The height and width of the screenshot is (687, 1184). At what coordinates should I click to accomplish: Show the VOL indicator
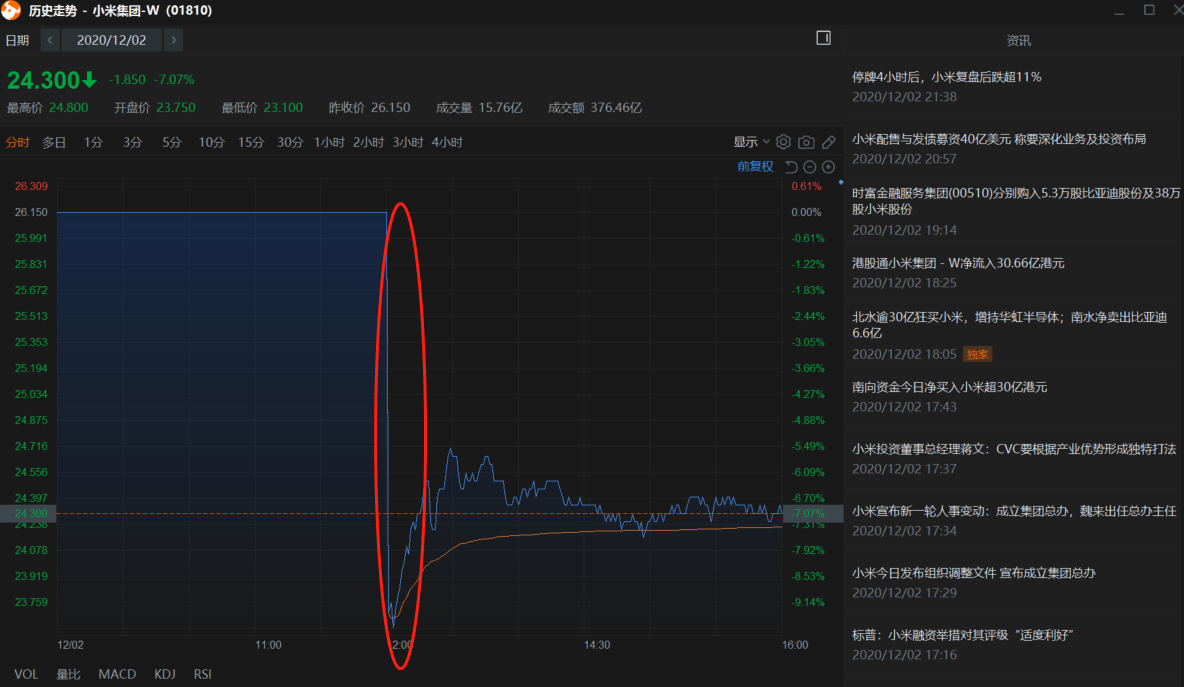coord(26,674)
